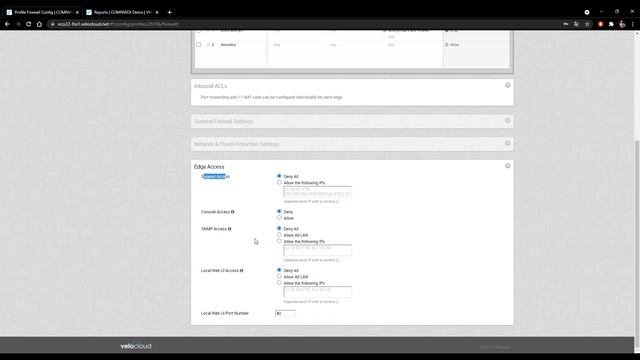Open the Chrome three-dot menu
The image size is (640, 360).
point(633,24)
